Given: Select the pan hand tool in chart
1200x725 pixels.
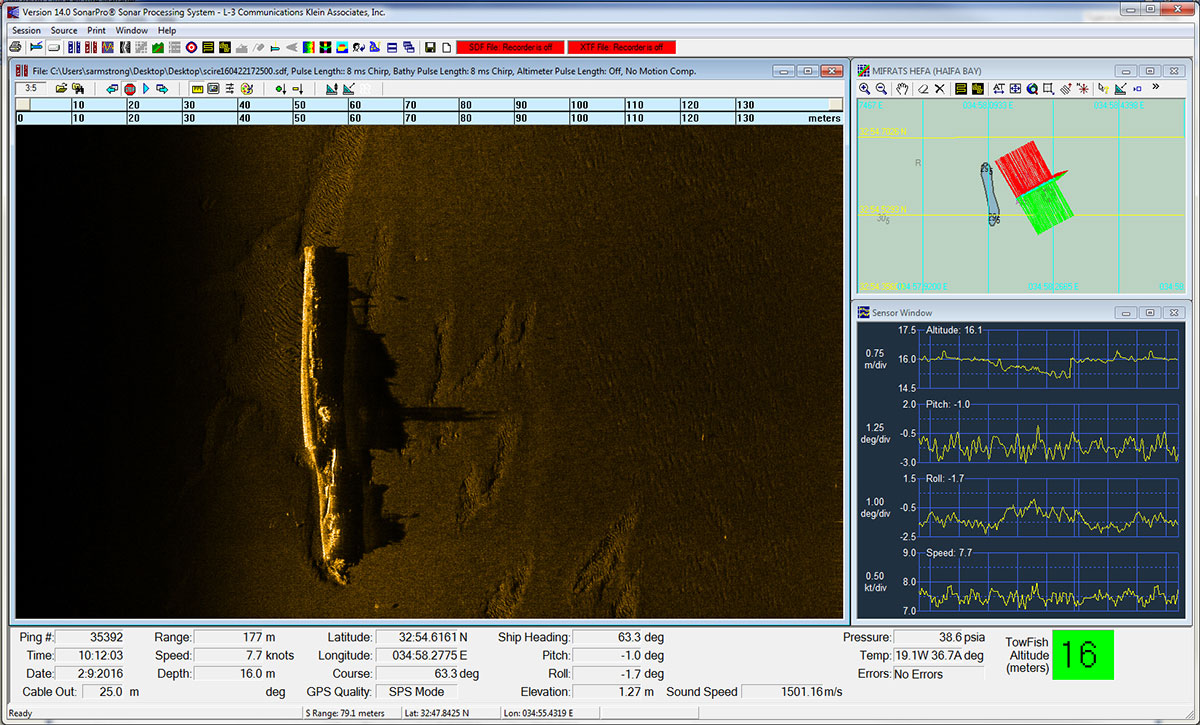Looking at the screenshot, I should [x=901, y=89].
